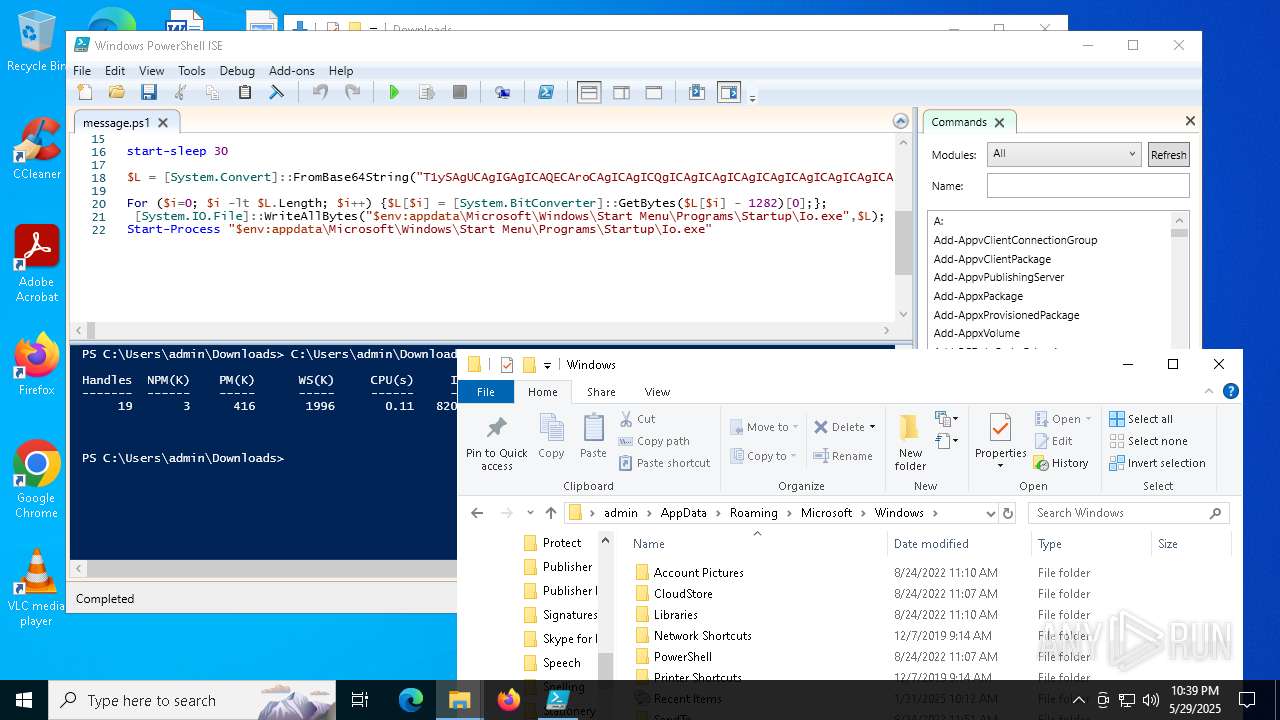Select the PowerShell folder in Explorer list
This screenshot has width=1280, height=720.
682,657
